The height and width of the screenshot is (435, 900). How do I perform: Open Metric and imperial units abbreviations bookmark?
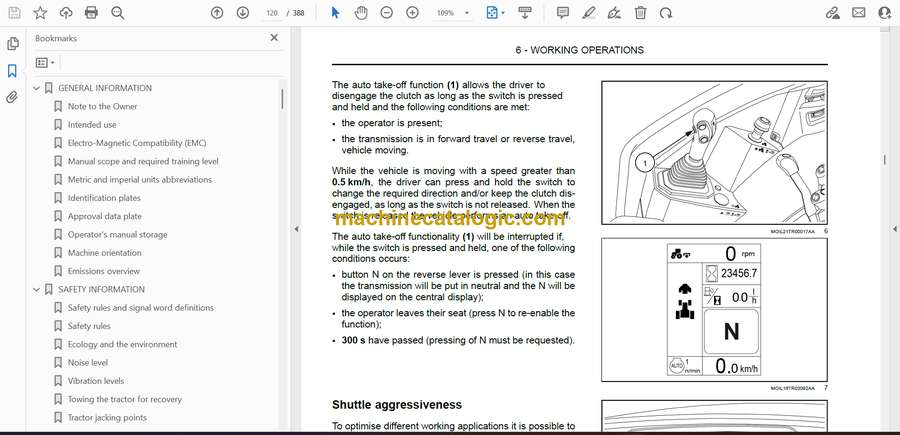click(x=139, y=180)
